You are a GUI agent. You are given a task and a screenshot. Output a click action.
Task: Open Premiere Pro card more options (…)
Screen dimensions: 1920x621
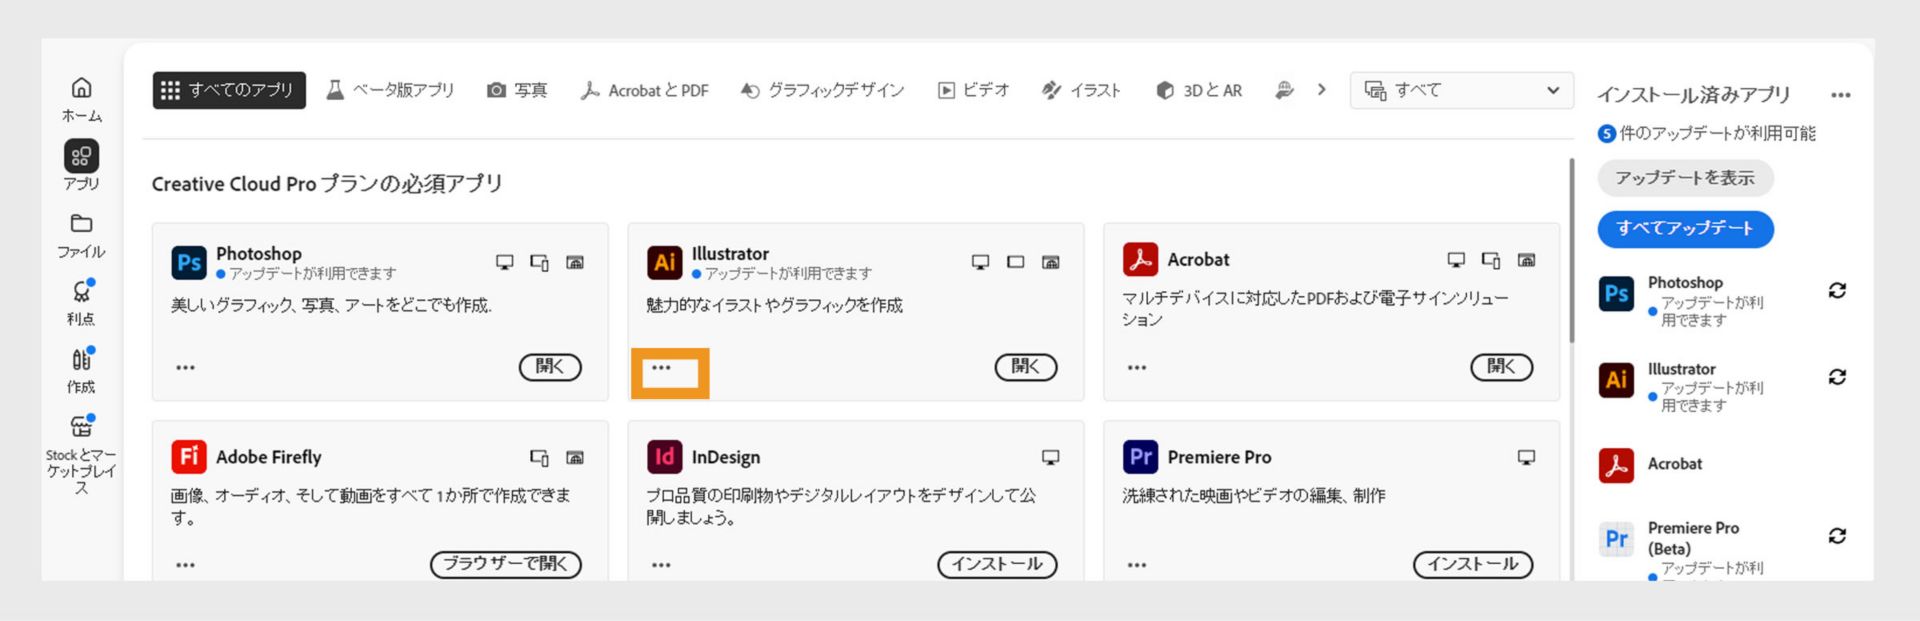(1137, 565)
